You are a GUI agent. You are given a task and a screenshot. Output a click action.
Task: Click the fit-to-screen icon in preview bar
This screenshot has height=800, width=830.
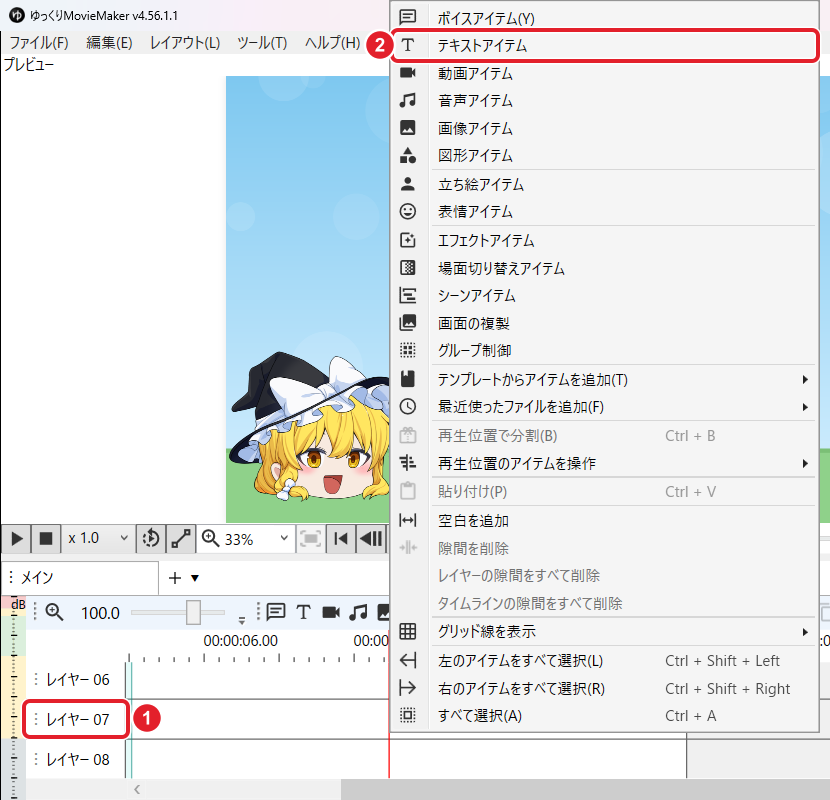point(310,539)
